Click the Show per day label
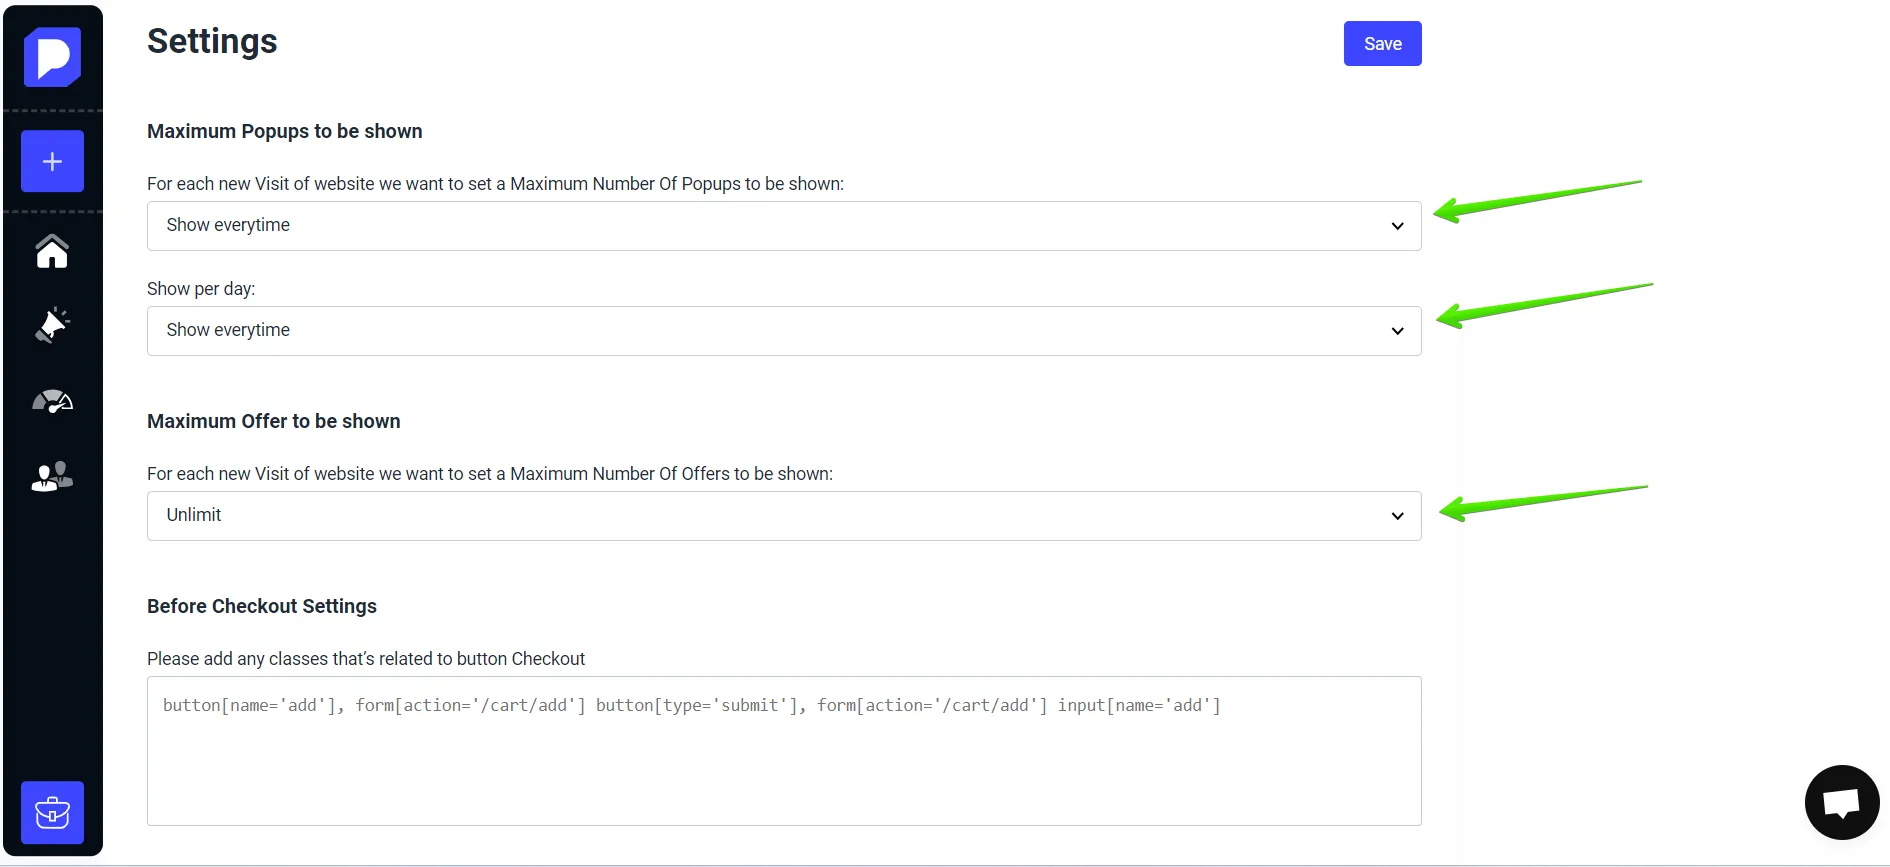Screen dimensions: 1890x867 pyautogui.click(x=201, y=289)
